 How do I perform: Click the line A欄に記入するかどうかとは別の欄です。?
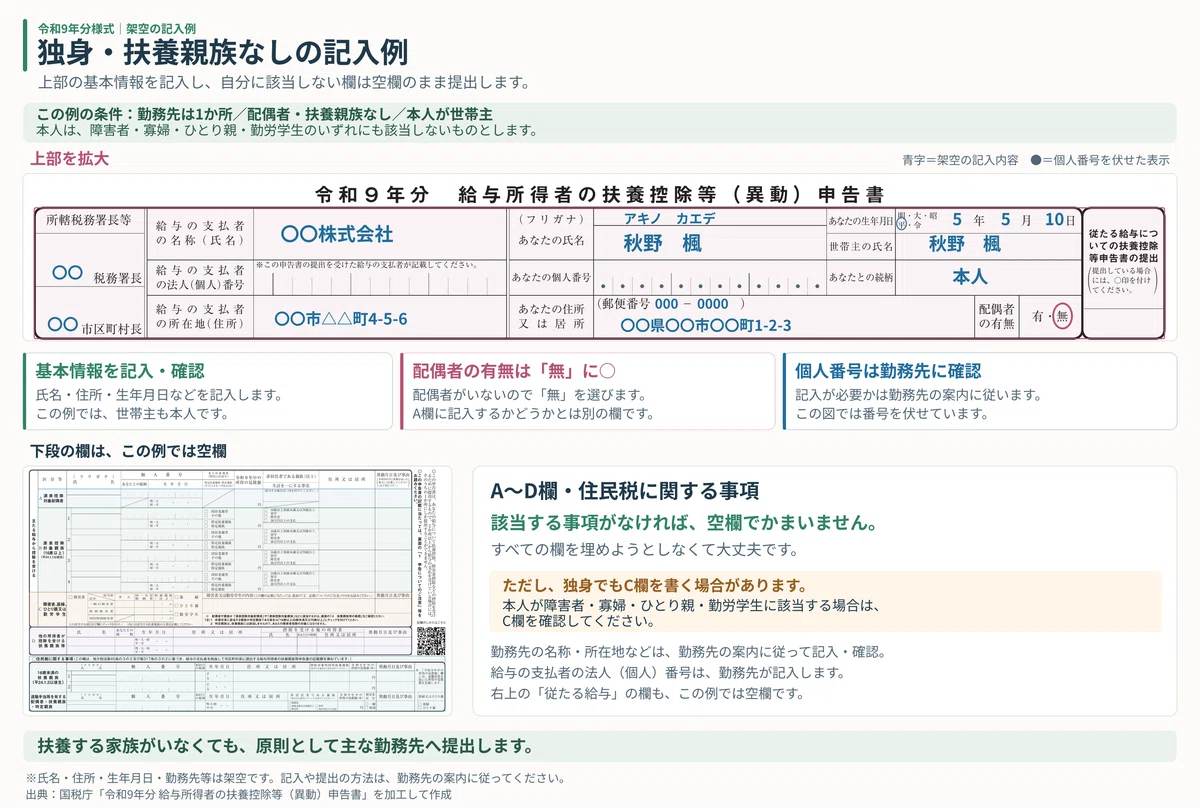pos(533,413)
